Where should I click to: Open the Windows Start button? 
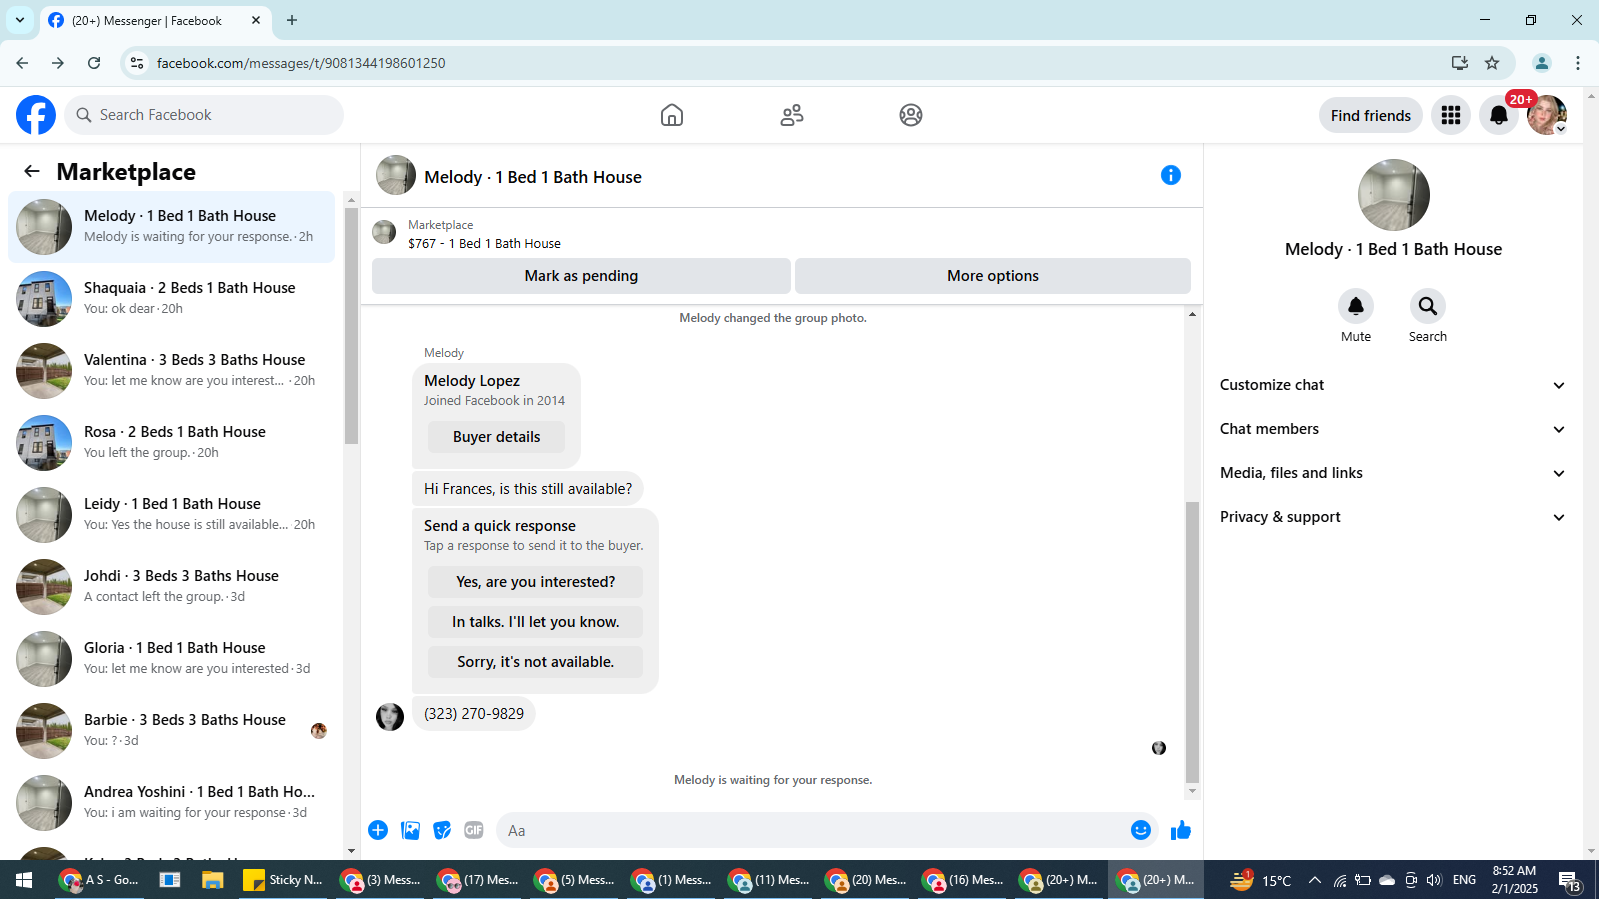point(24,880)
